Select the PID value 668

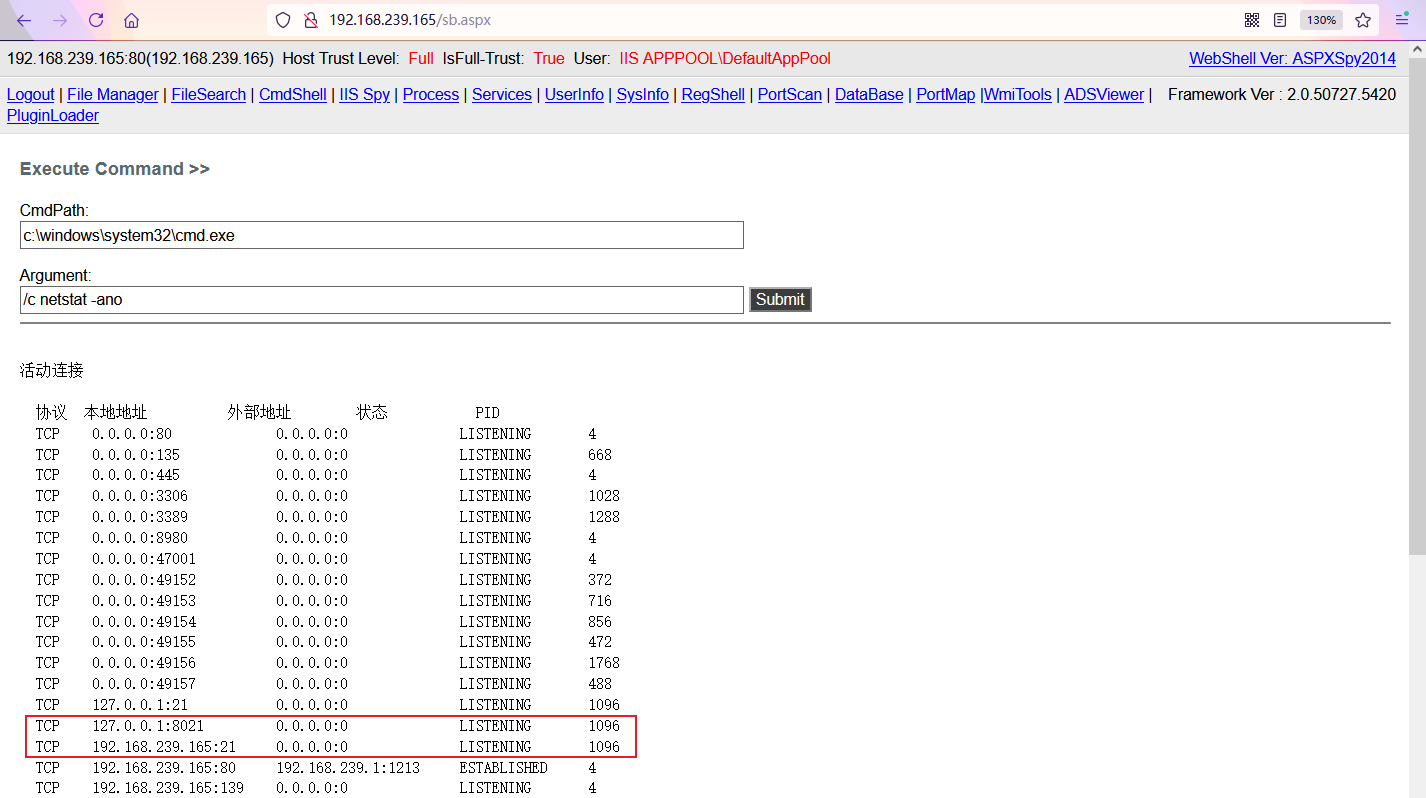click(x=600, y=455)
